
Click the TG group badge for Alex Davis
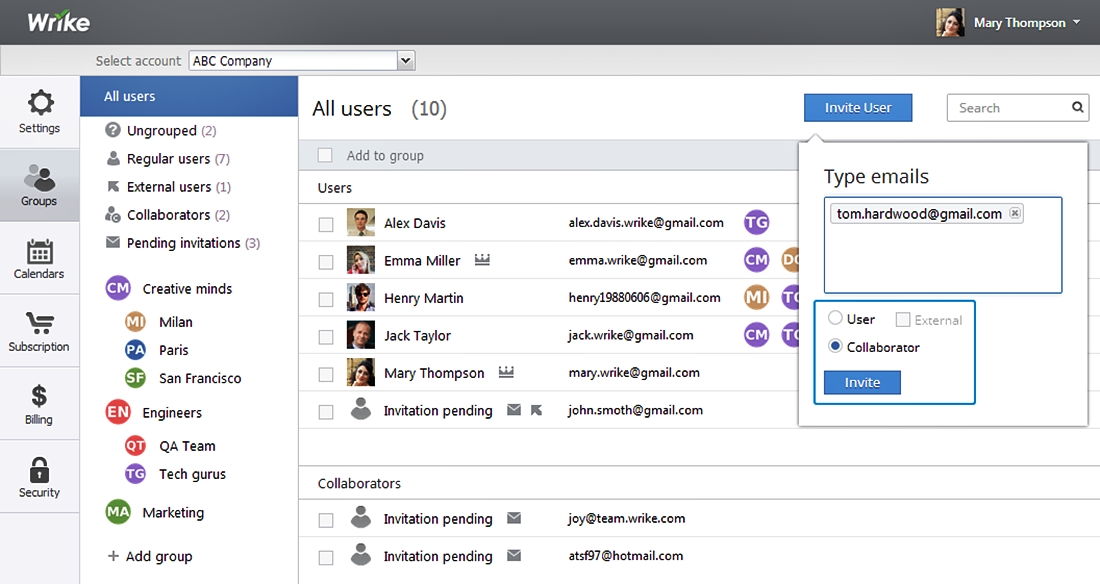coord(756,223)
